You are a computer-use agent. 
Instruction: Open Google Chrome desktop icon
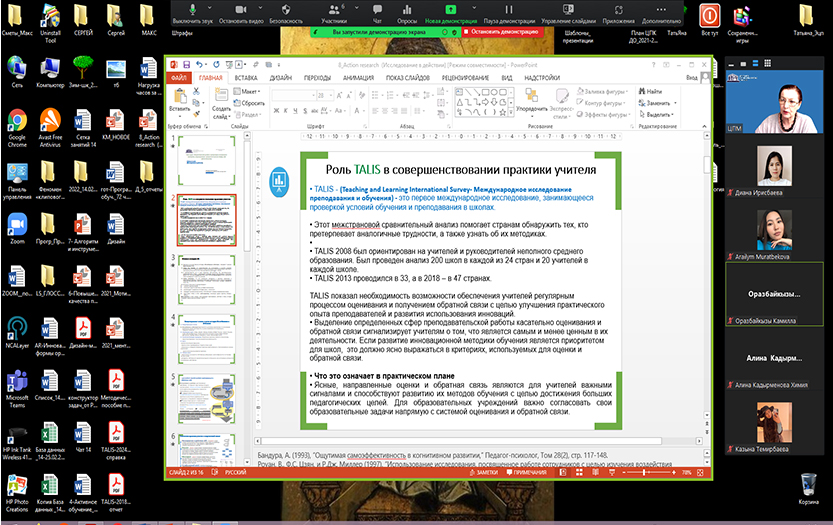17,124
